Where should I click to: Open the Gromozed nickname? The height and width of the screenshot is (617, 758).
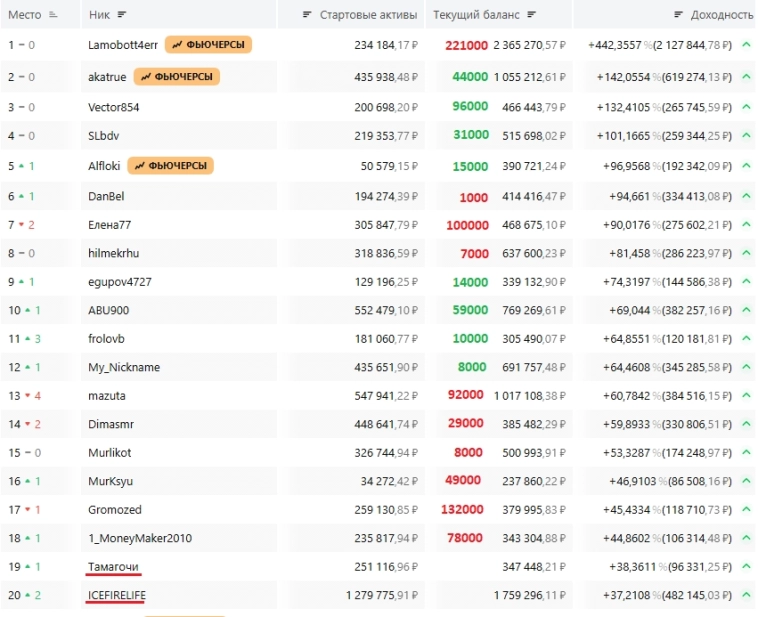point(115,510)
